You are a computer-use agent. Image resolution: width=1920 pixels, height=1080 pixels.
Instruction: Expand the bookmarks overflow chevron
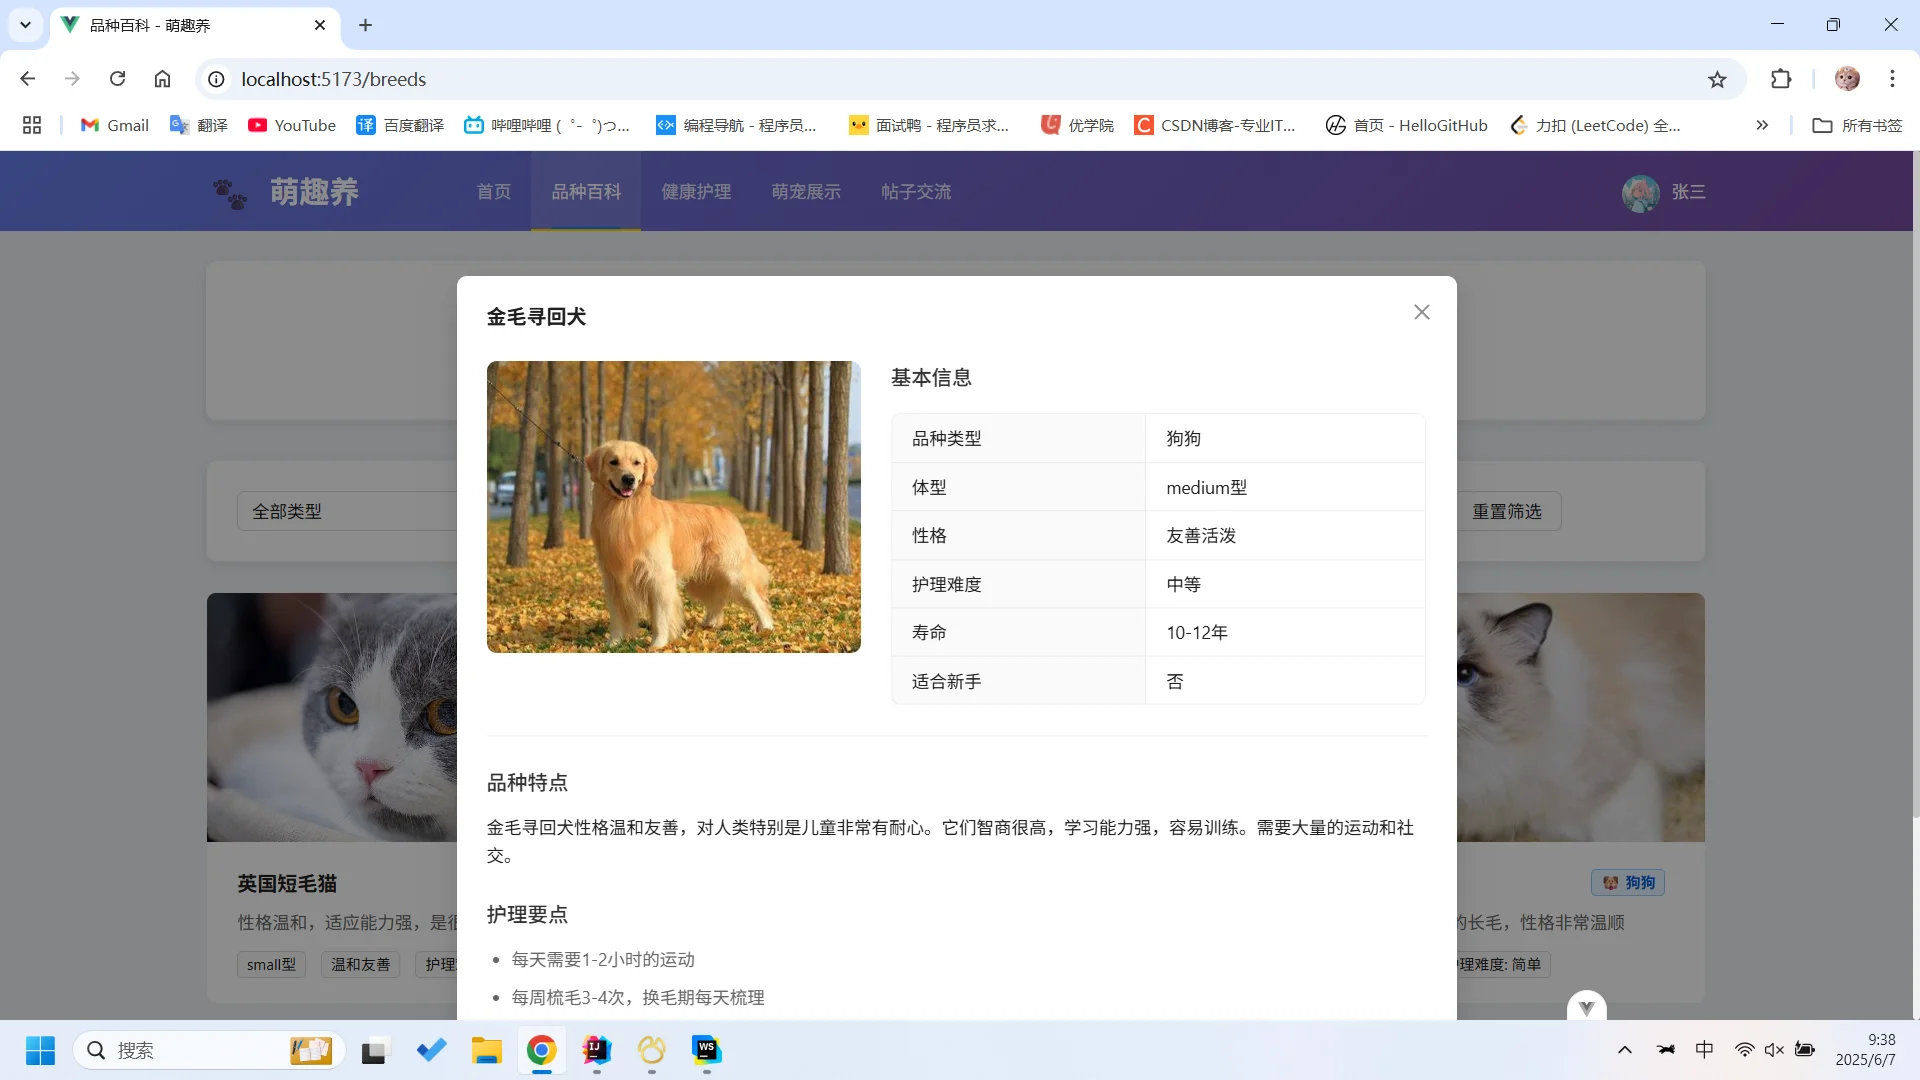(x=1761, y=125)
